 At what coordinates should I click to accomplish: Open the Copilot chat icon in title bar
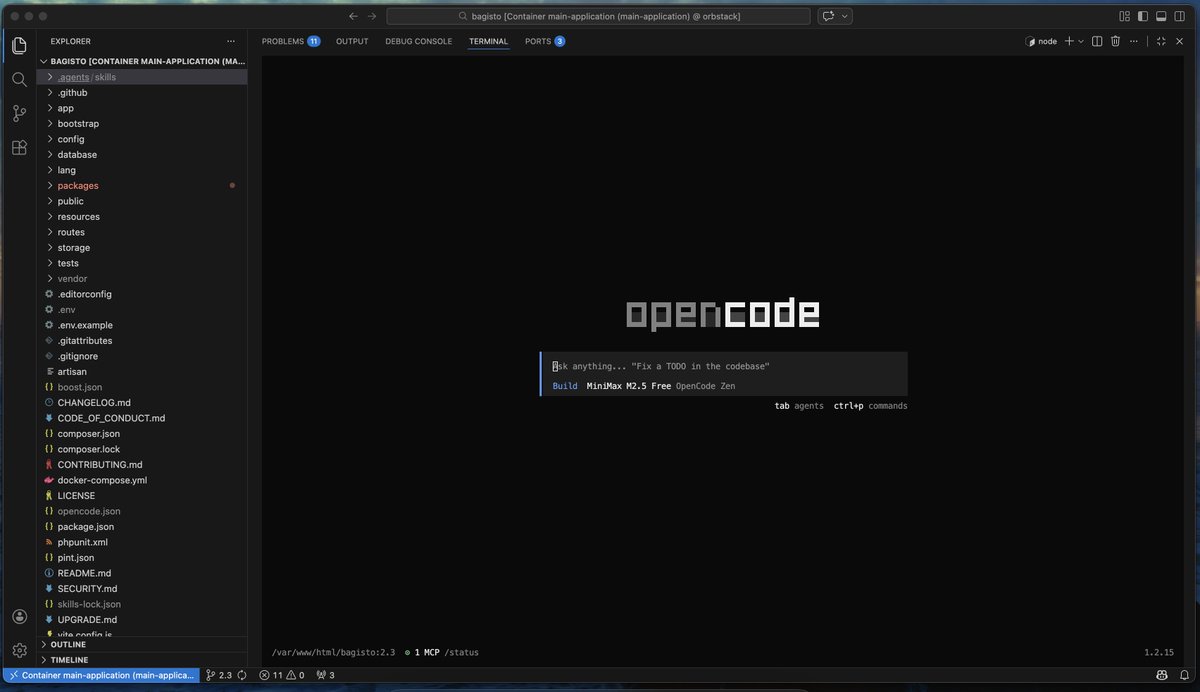pyautogui.click(x=828, y=16)
